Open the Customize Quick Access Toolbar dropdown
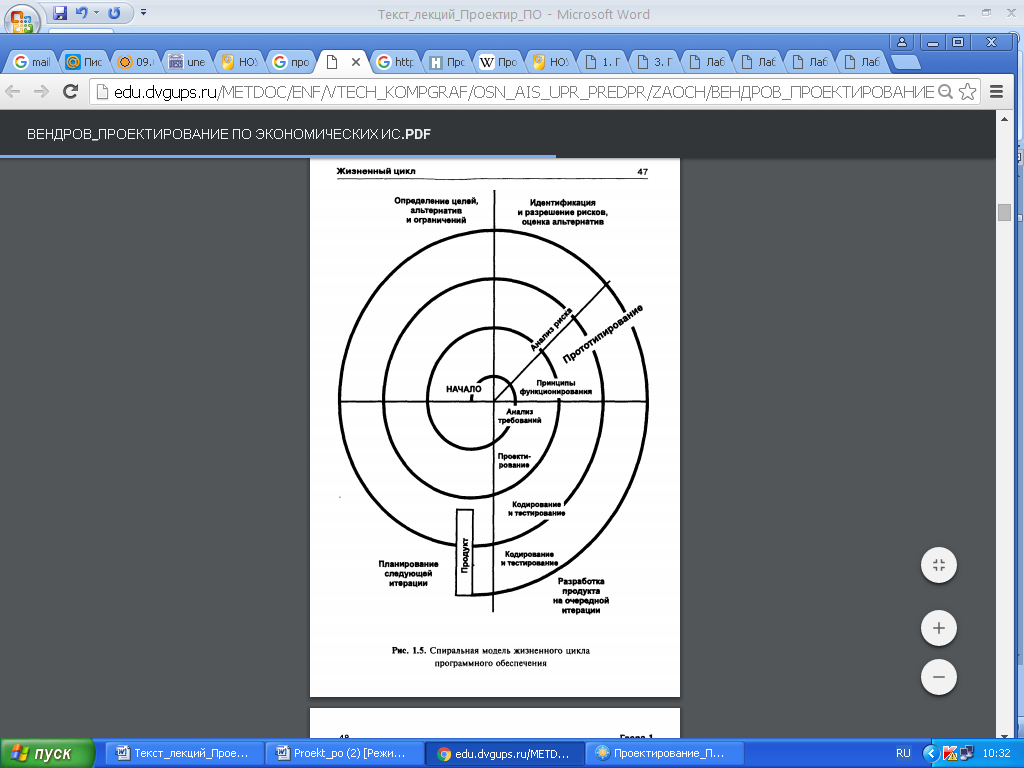1024x768 pixels. click(x=143, y=14)
